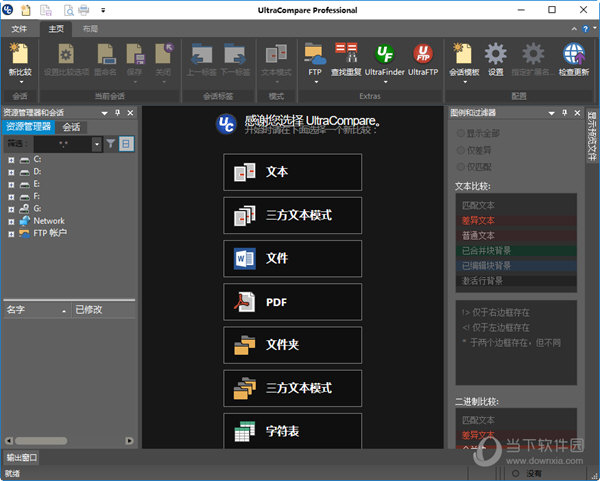The width and height of the screenshot is (600, 481).
Task: Click the filter funnel icon in explorer
Action: click(111, 144)
